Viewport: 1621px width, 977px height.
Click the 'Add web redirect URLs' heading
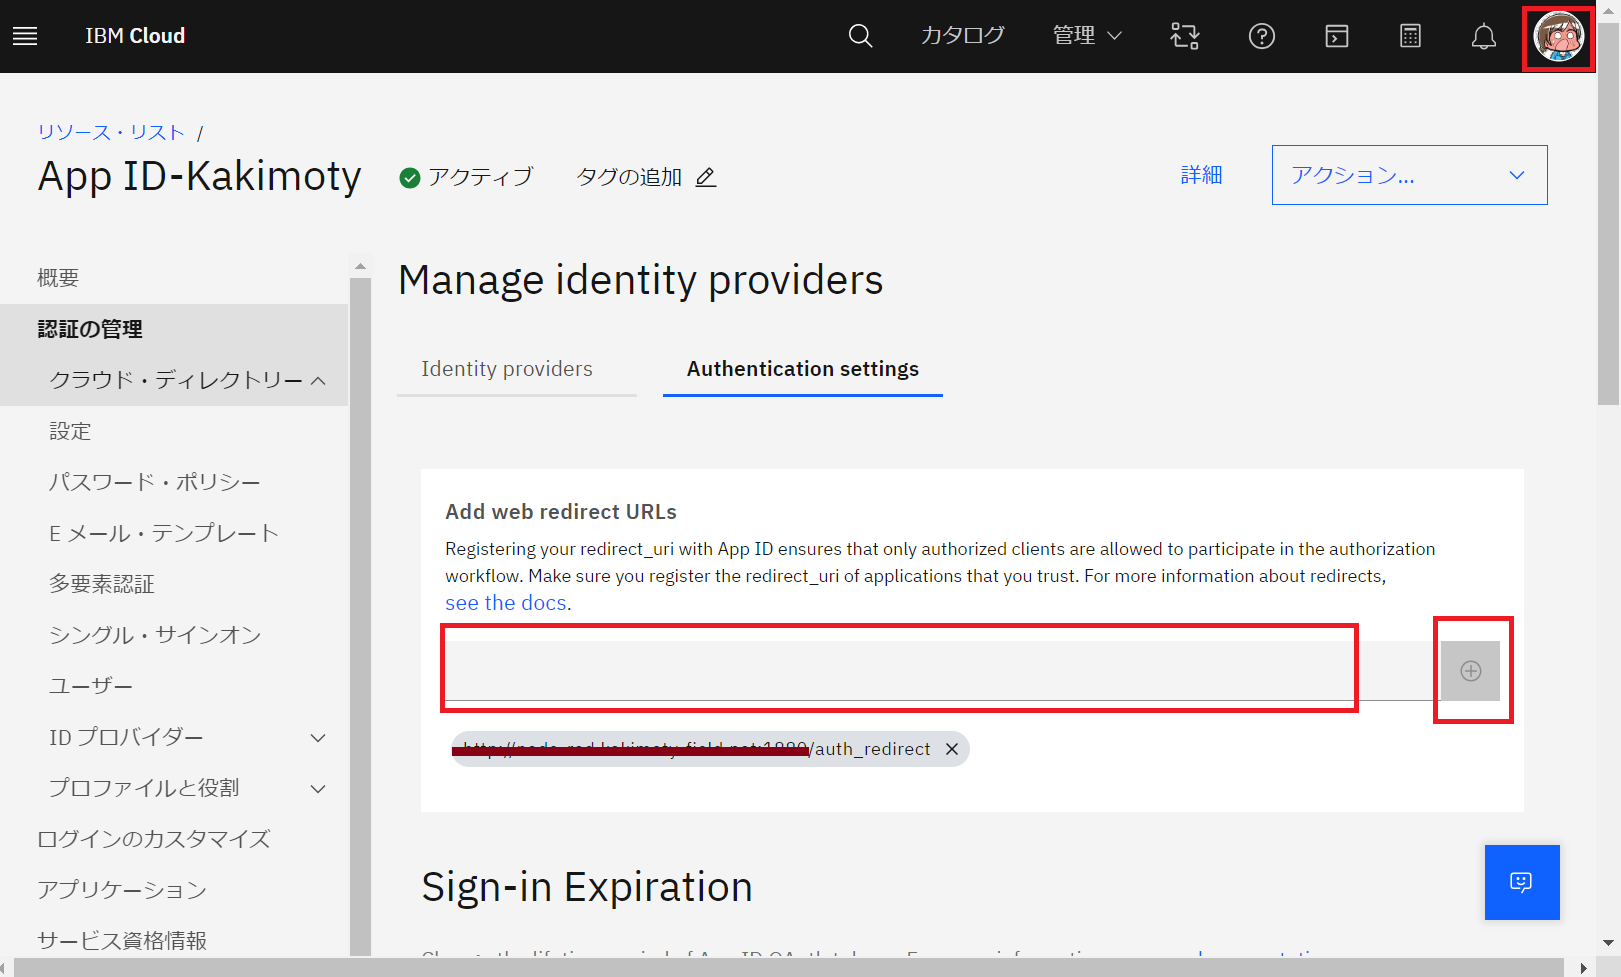[x=561, y=512]
